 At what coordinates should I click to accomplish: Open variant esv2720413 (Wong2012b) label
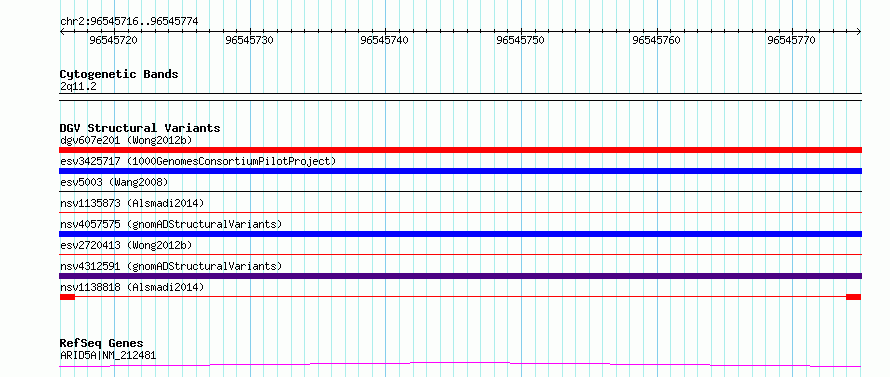tap(126, 245)
